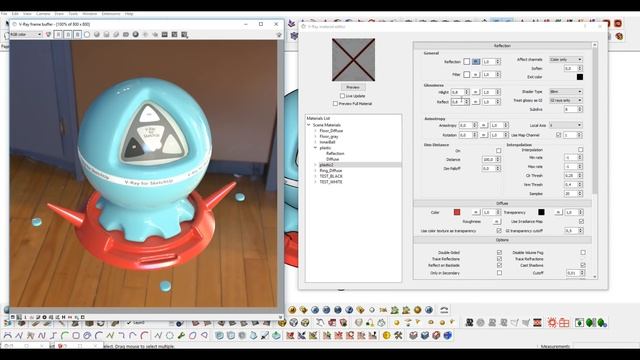Click the red square icon at top-right toolbar
The height and width of the screenshot is (360, 640).
(x=618, y=24)
